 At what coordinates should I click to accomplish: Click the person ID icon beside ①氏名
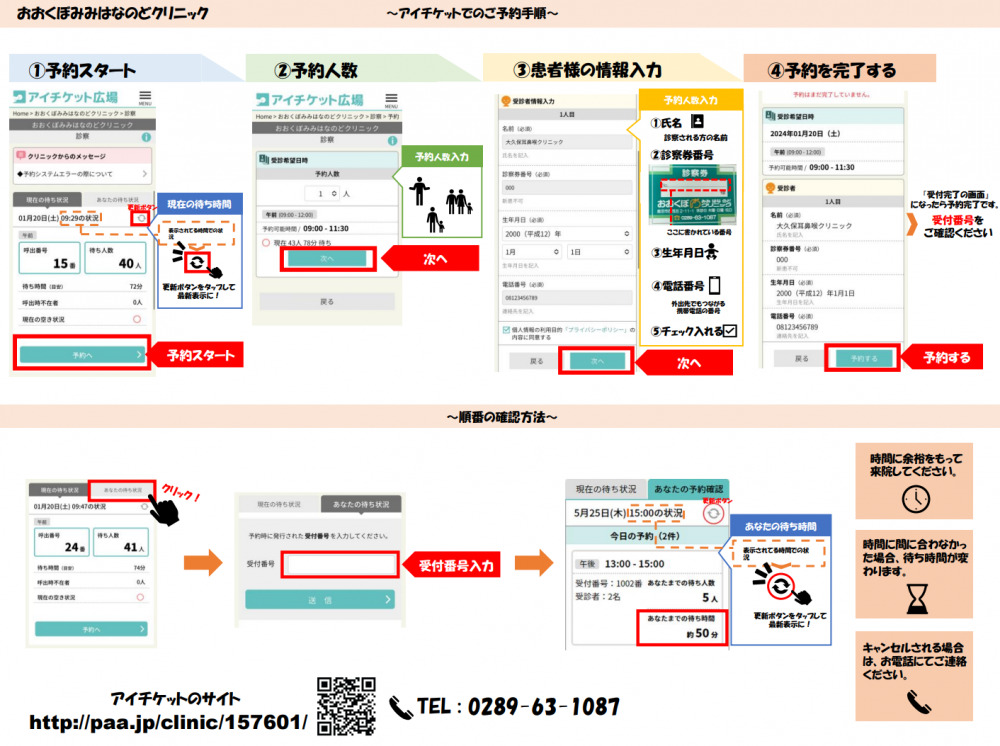pyautogui.click(x=697, y=121)
